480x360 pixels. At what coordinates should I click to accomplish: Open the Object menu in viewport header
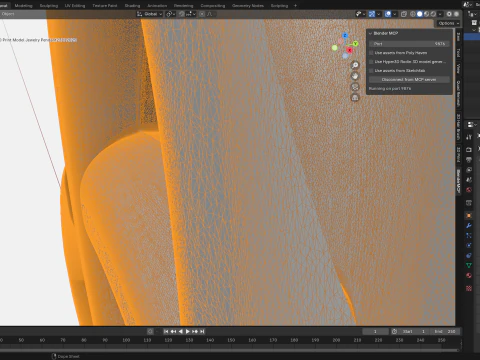(x=8, y=14)
